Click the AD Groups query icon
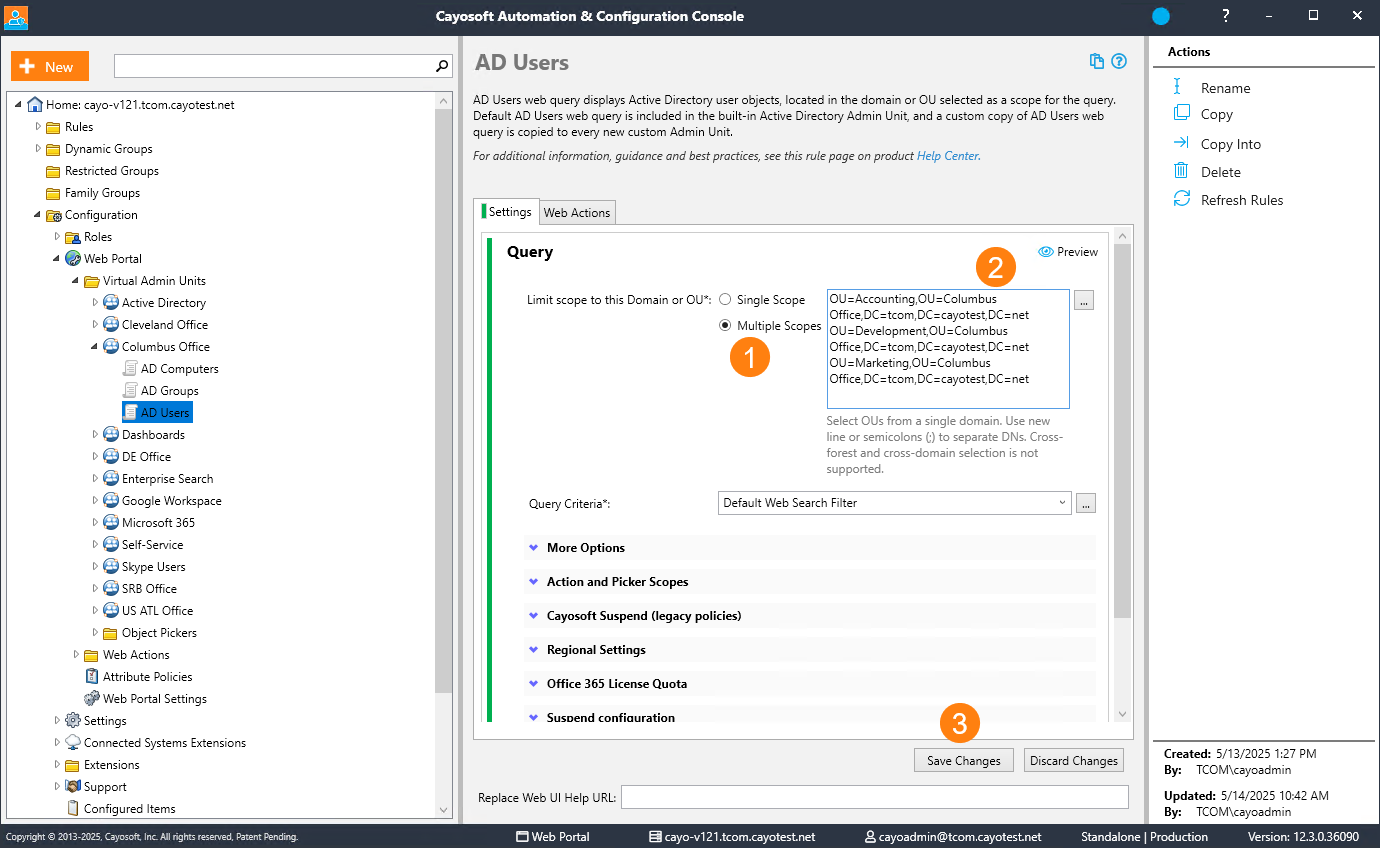Screen dimensions: 1380x848 130,390
